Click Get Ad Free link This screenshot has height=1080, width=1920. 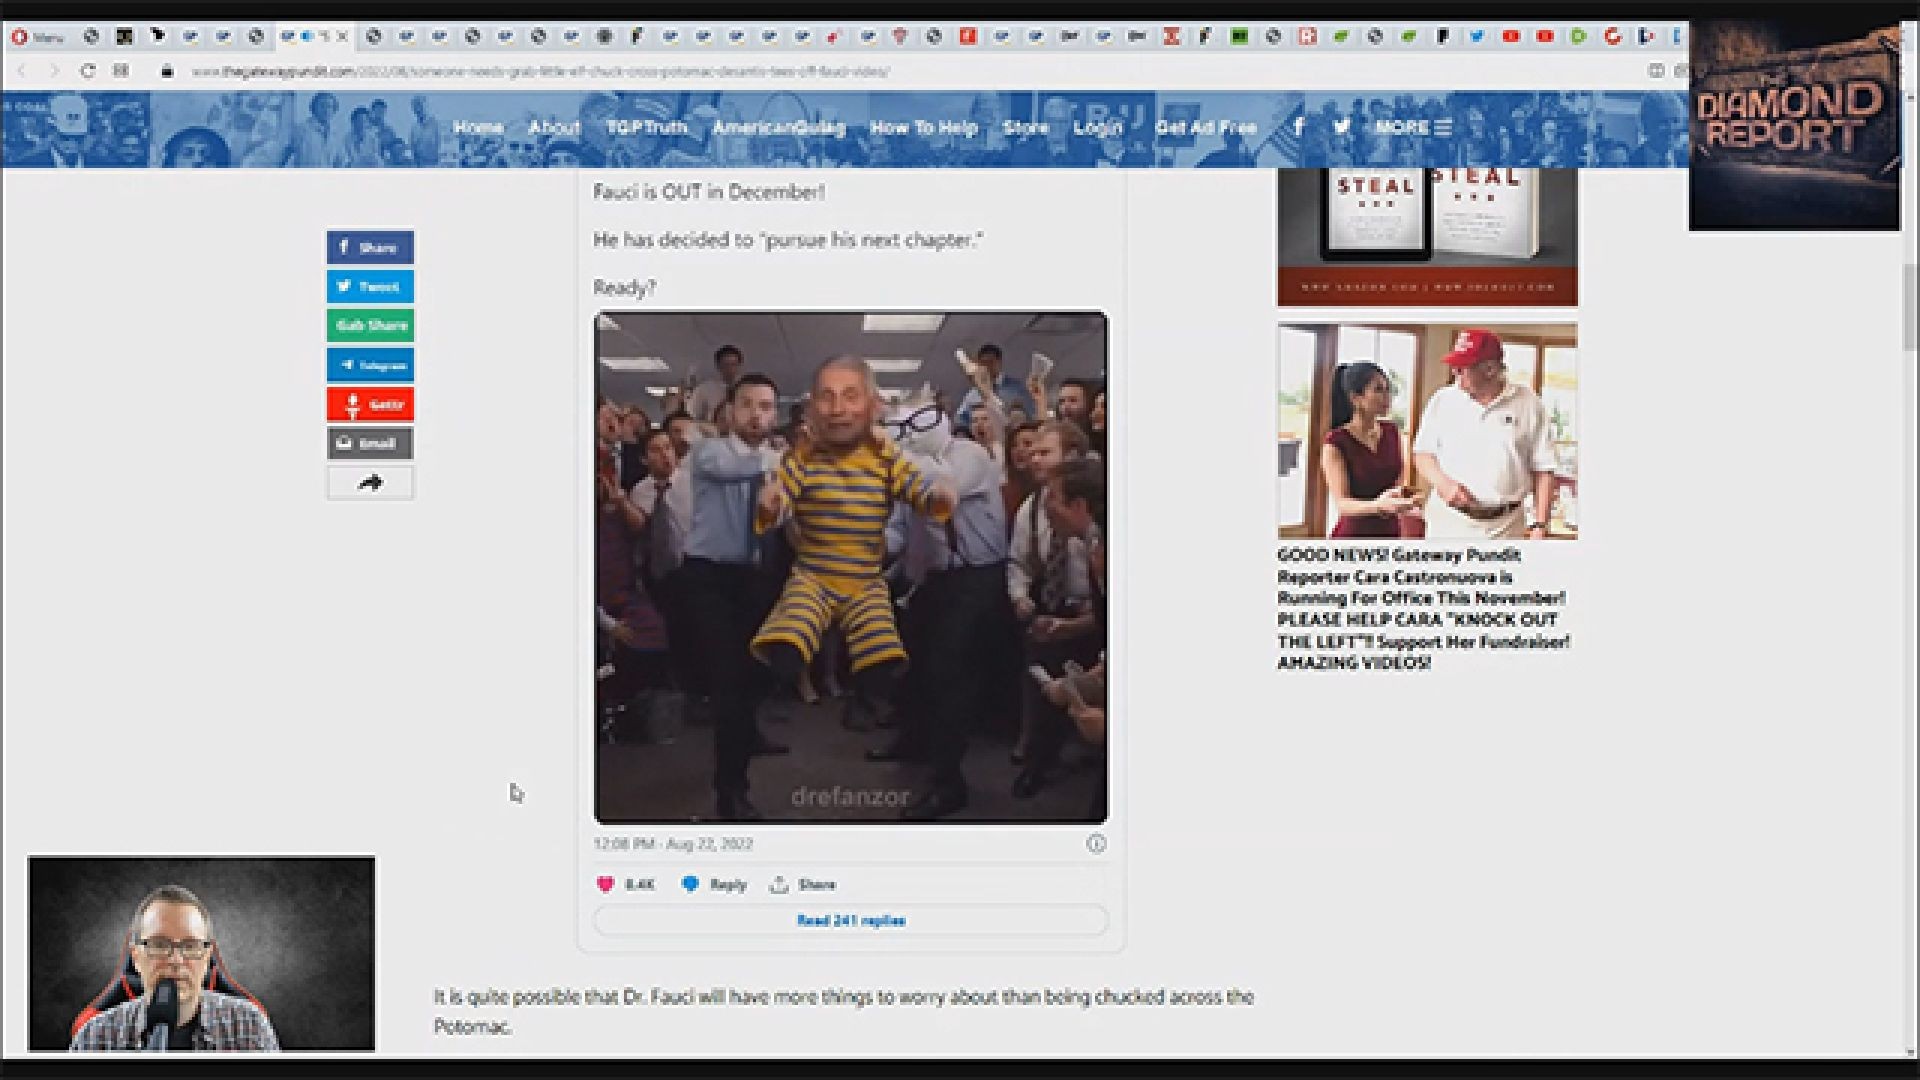click(x=1206, y=127)
